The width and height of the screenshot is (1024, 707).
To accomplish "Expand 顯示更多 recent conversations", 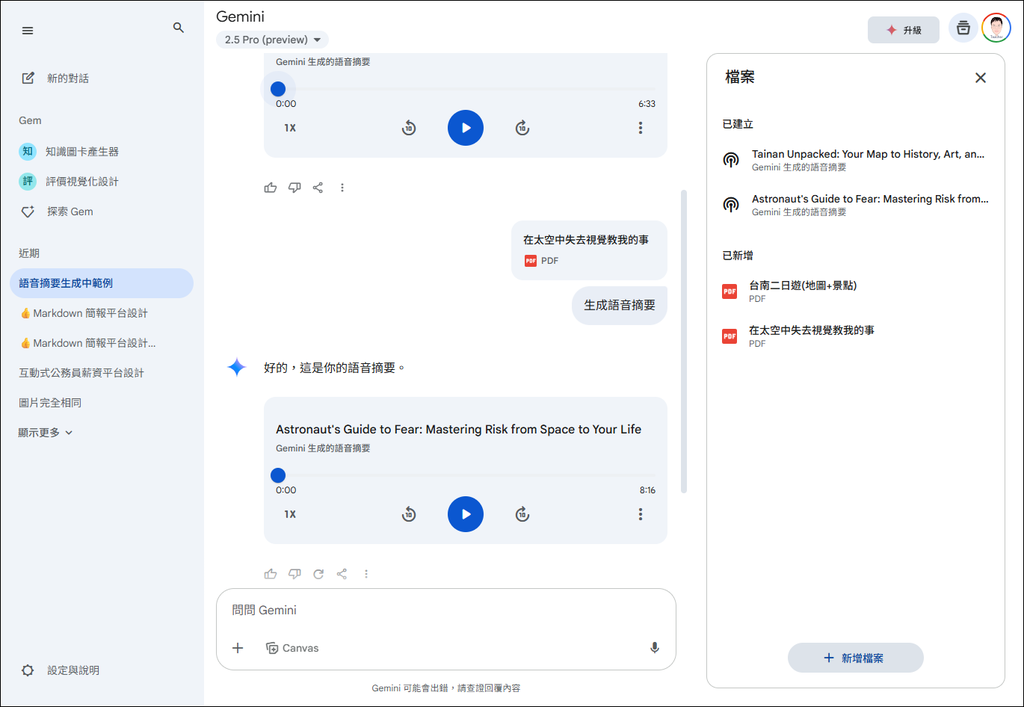I will [46, 433].
